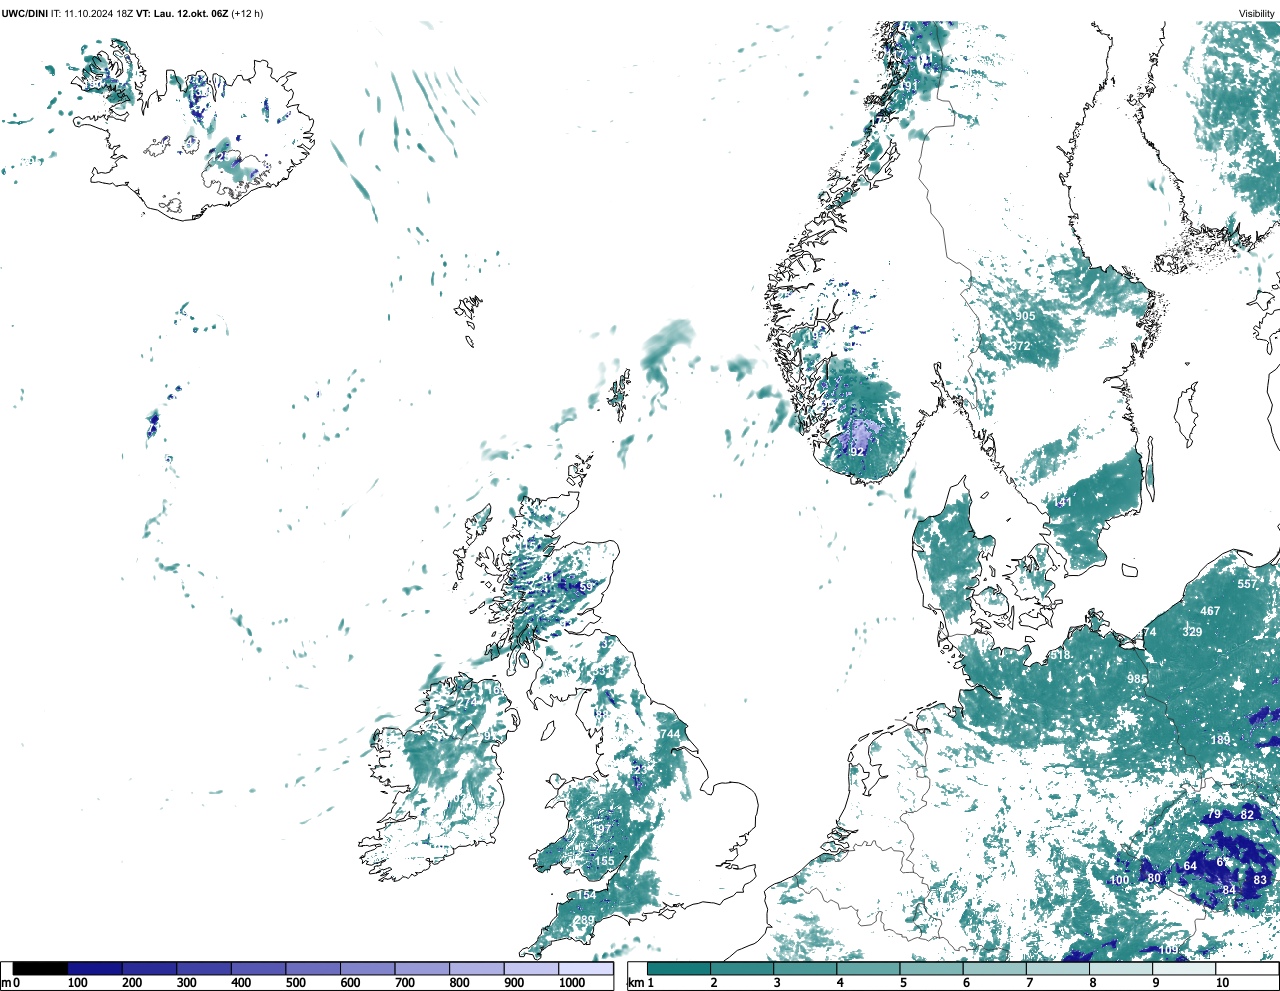The width and height of the screenshot is (1280, 991).
Task: Click the "11.10.2024 18Z" initial time text
Action: click(x=100, y=14)
